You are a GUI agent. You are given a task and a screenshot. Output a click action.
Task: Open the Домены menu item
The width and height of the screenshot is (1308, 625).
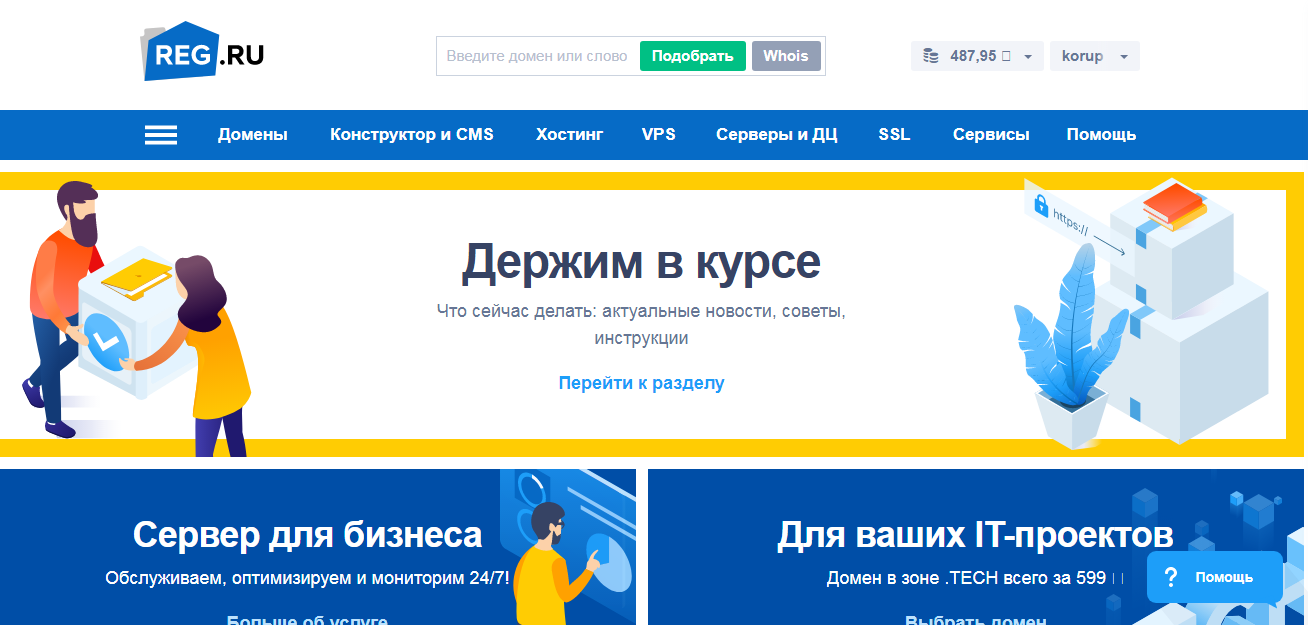(x=253, y=135)
